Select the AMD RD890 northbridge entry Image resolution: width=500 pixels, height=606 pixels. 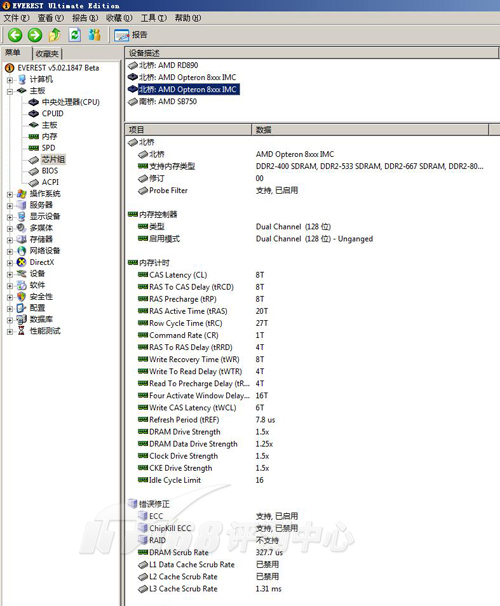tap(168, 65)
